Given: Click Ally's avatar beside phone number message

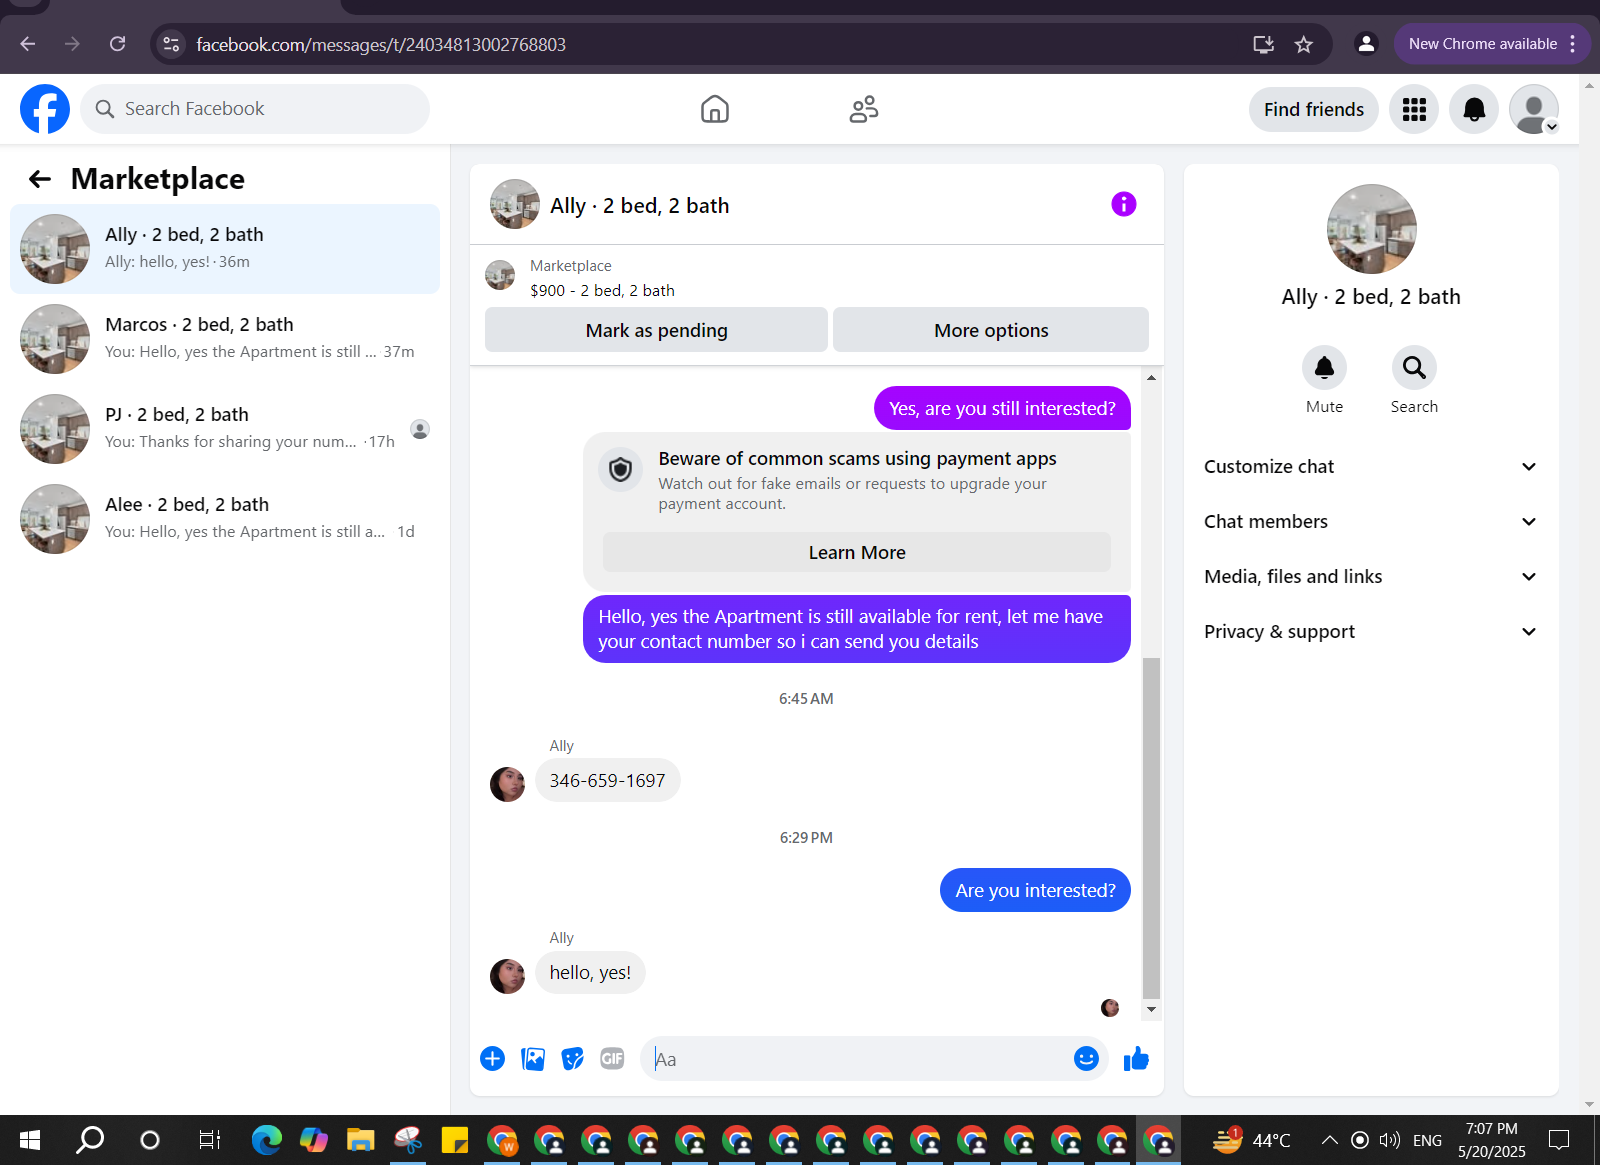Looking at the screenshot, I should pos(507,784).
